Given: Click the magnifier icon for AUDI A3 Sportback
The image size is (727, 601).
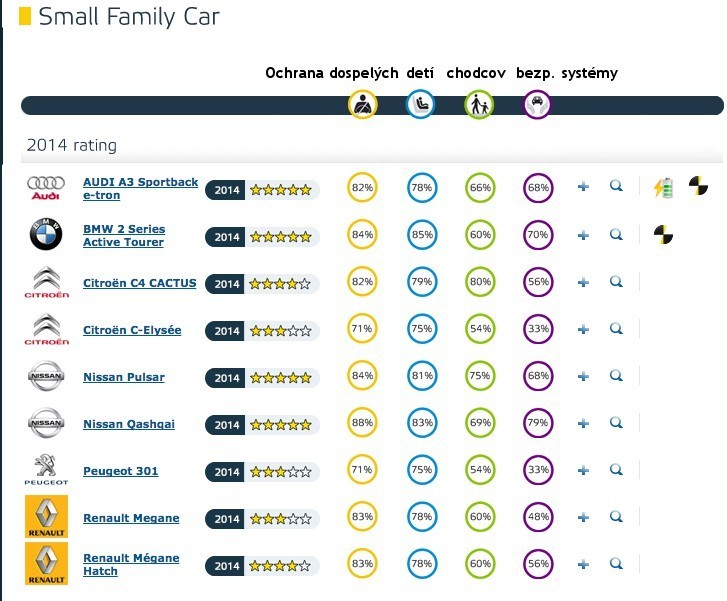Looking at the screenshot, I should 616,187.
